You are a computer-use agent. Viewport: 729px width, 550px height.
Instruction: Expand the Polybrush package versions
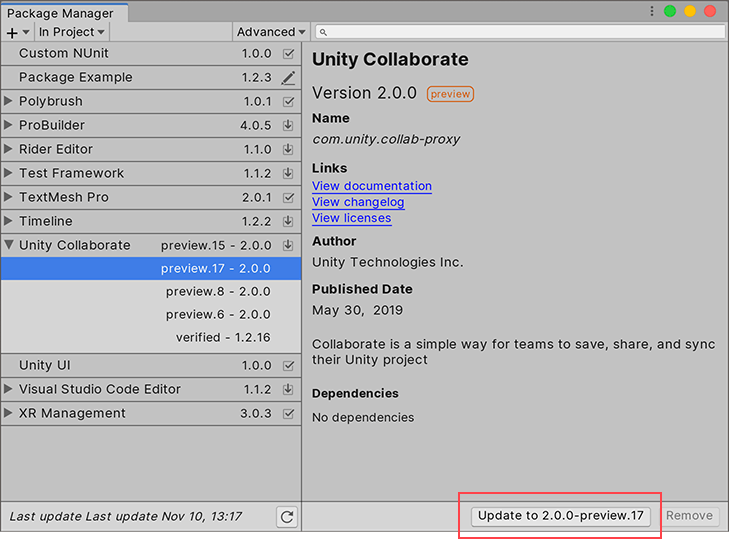(x=8, y=101)
